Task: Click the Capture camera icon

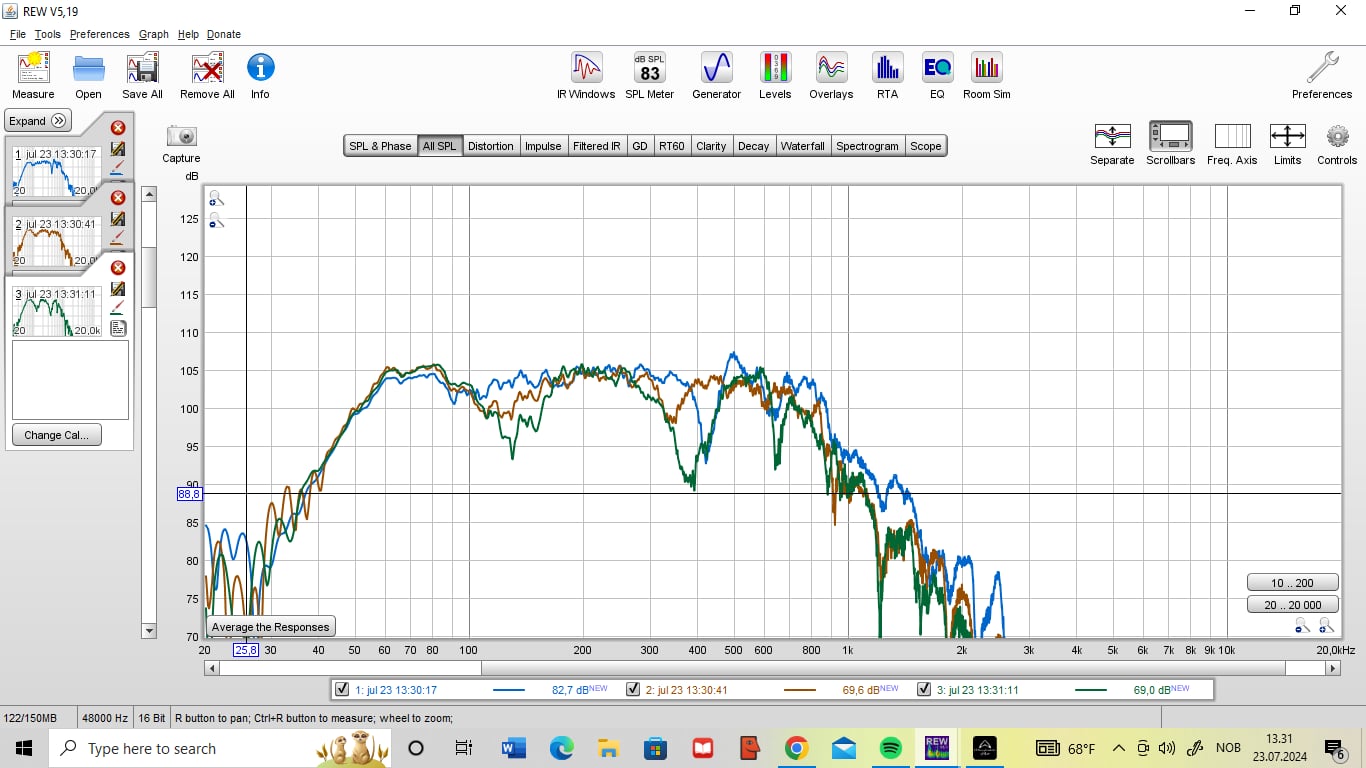Action: [x=181, y=137]
